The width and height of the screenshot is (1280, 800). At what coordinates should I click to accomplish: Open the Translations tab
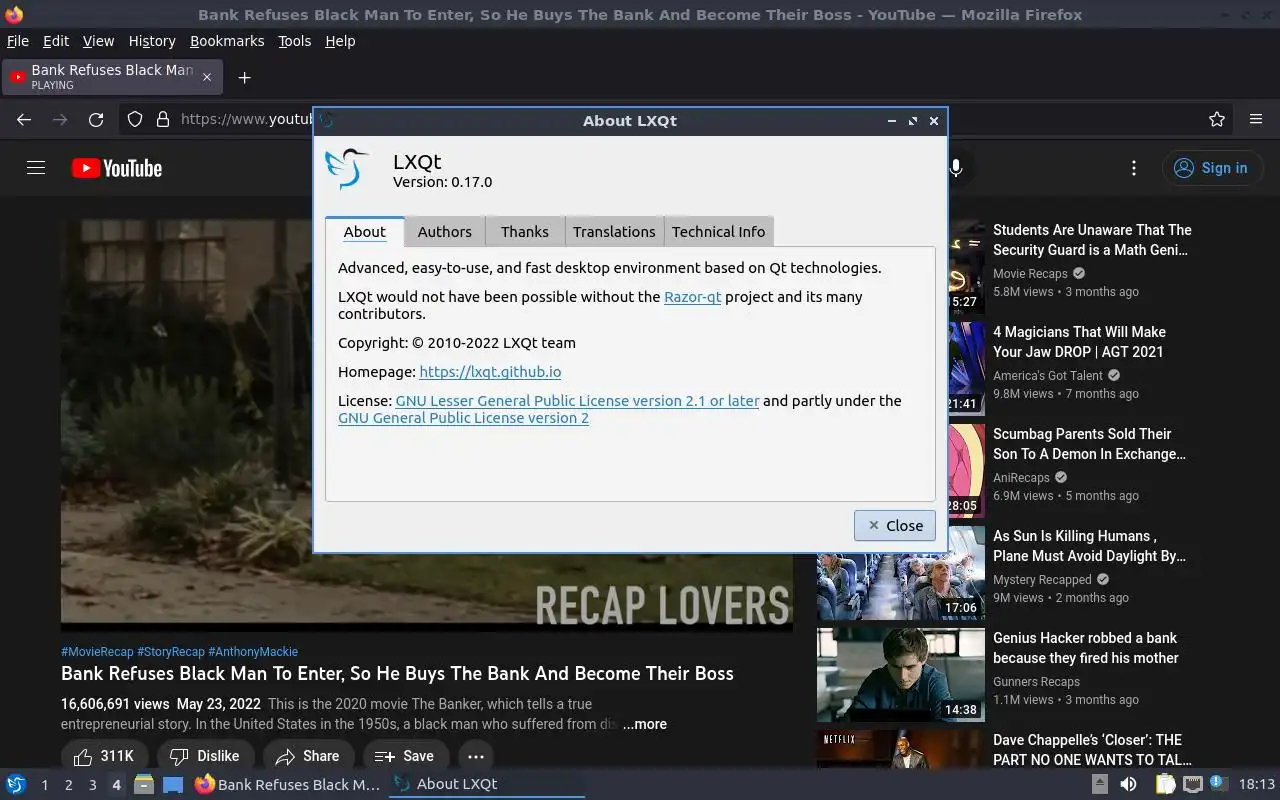tap(614, 231)
